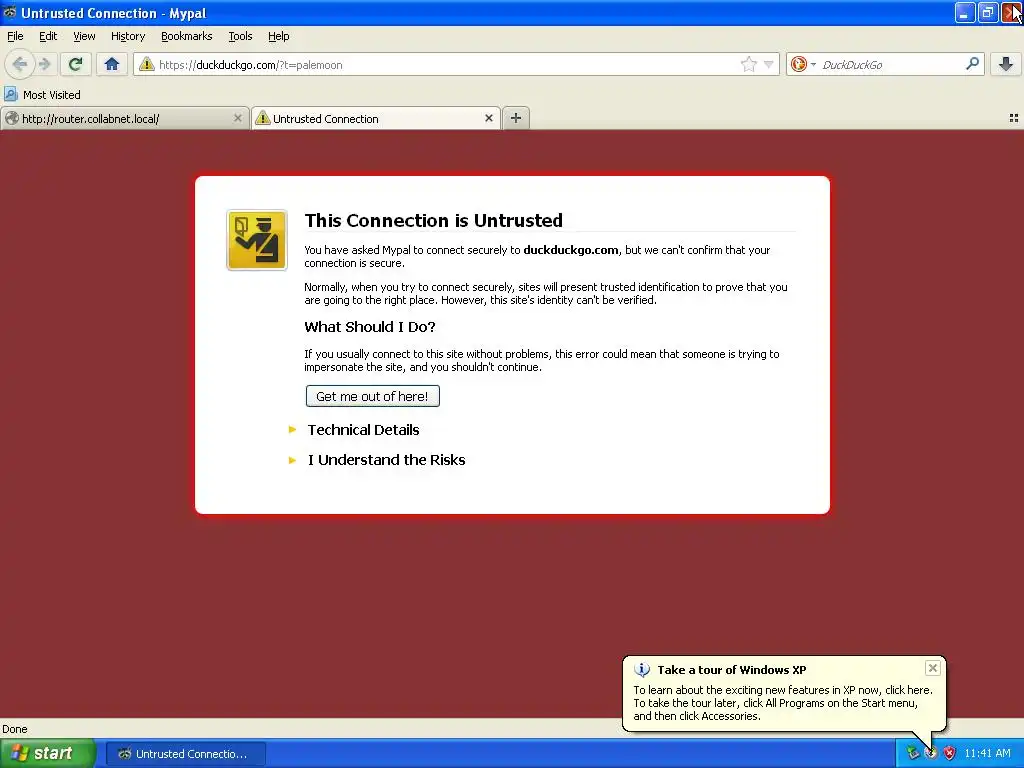Click the Get me out of here! button
The width and height of the screenshot is (1024, 768).
click(x=372, y=396)
